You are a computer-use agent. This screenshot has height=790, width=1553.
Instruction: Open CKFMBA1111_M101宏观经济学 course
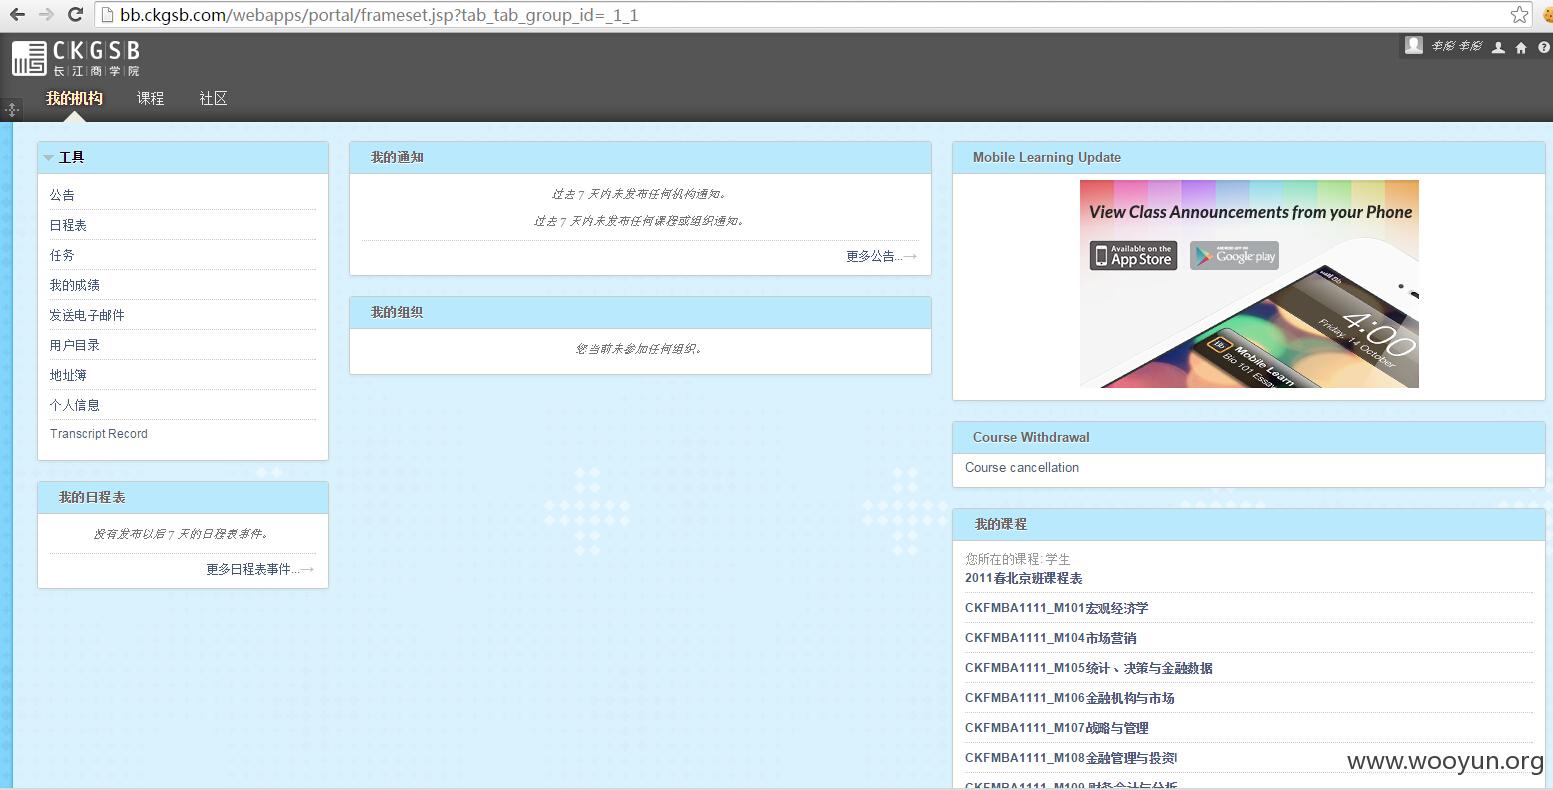click(x=1056, y=608)
